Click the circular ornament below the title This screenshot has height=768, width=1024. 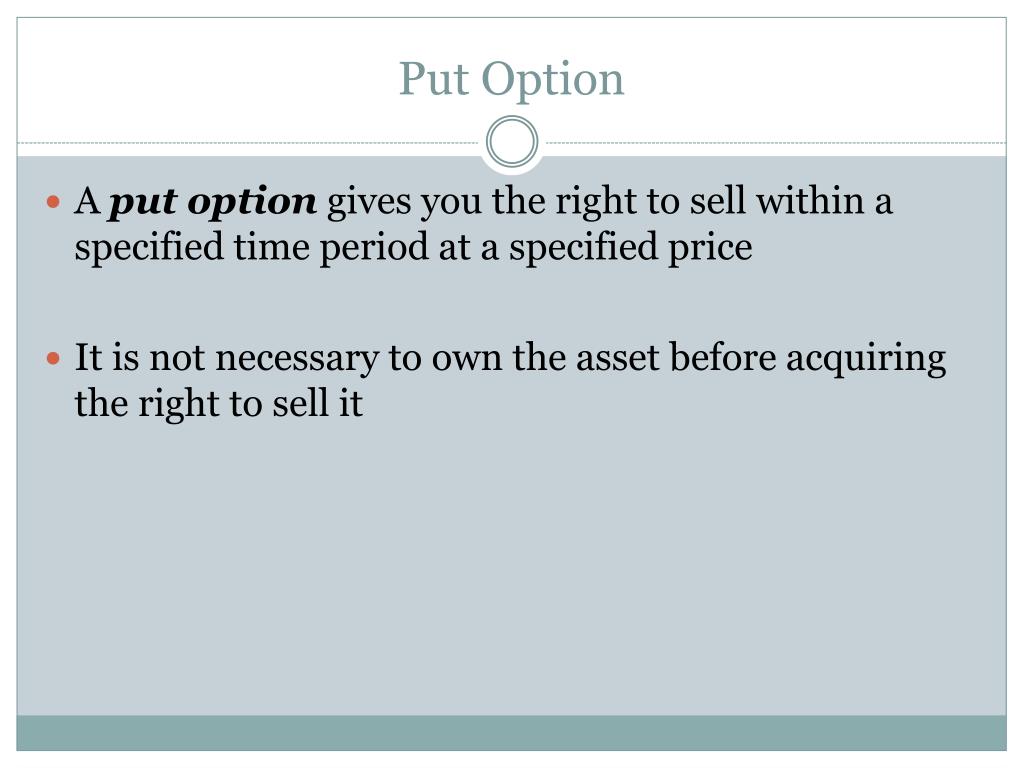tap(512, 142)
